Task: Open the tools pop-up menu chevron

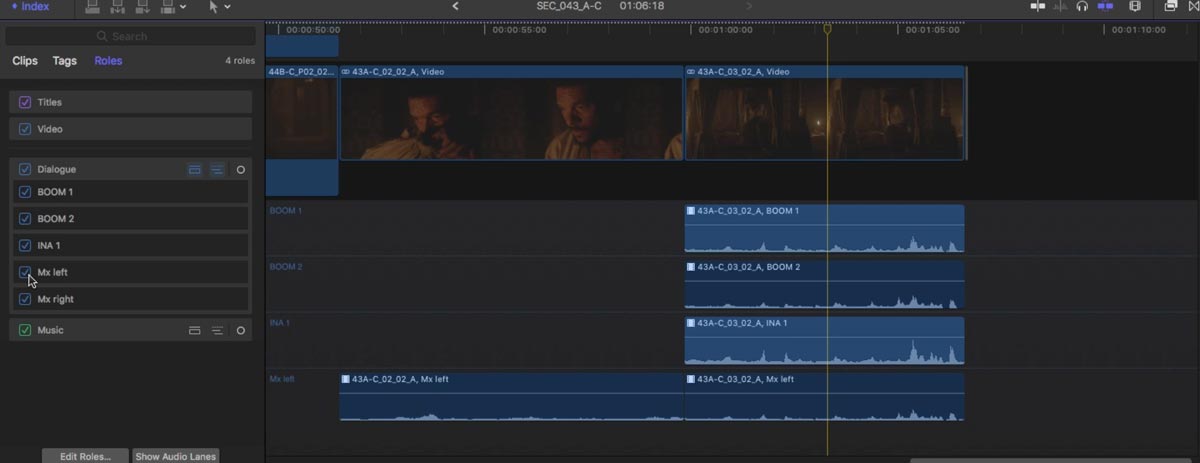Action: pos(228,7)
